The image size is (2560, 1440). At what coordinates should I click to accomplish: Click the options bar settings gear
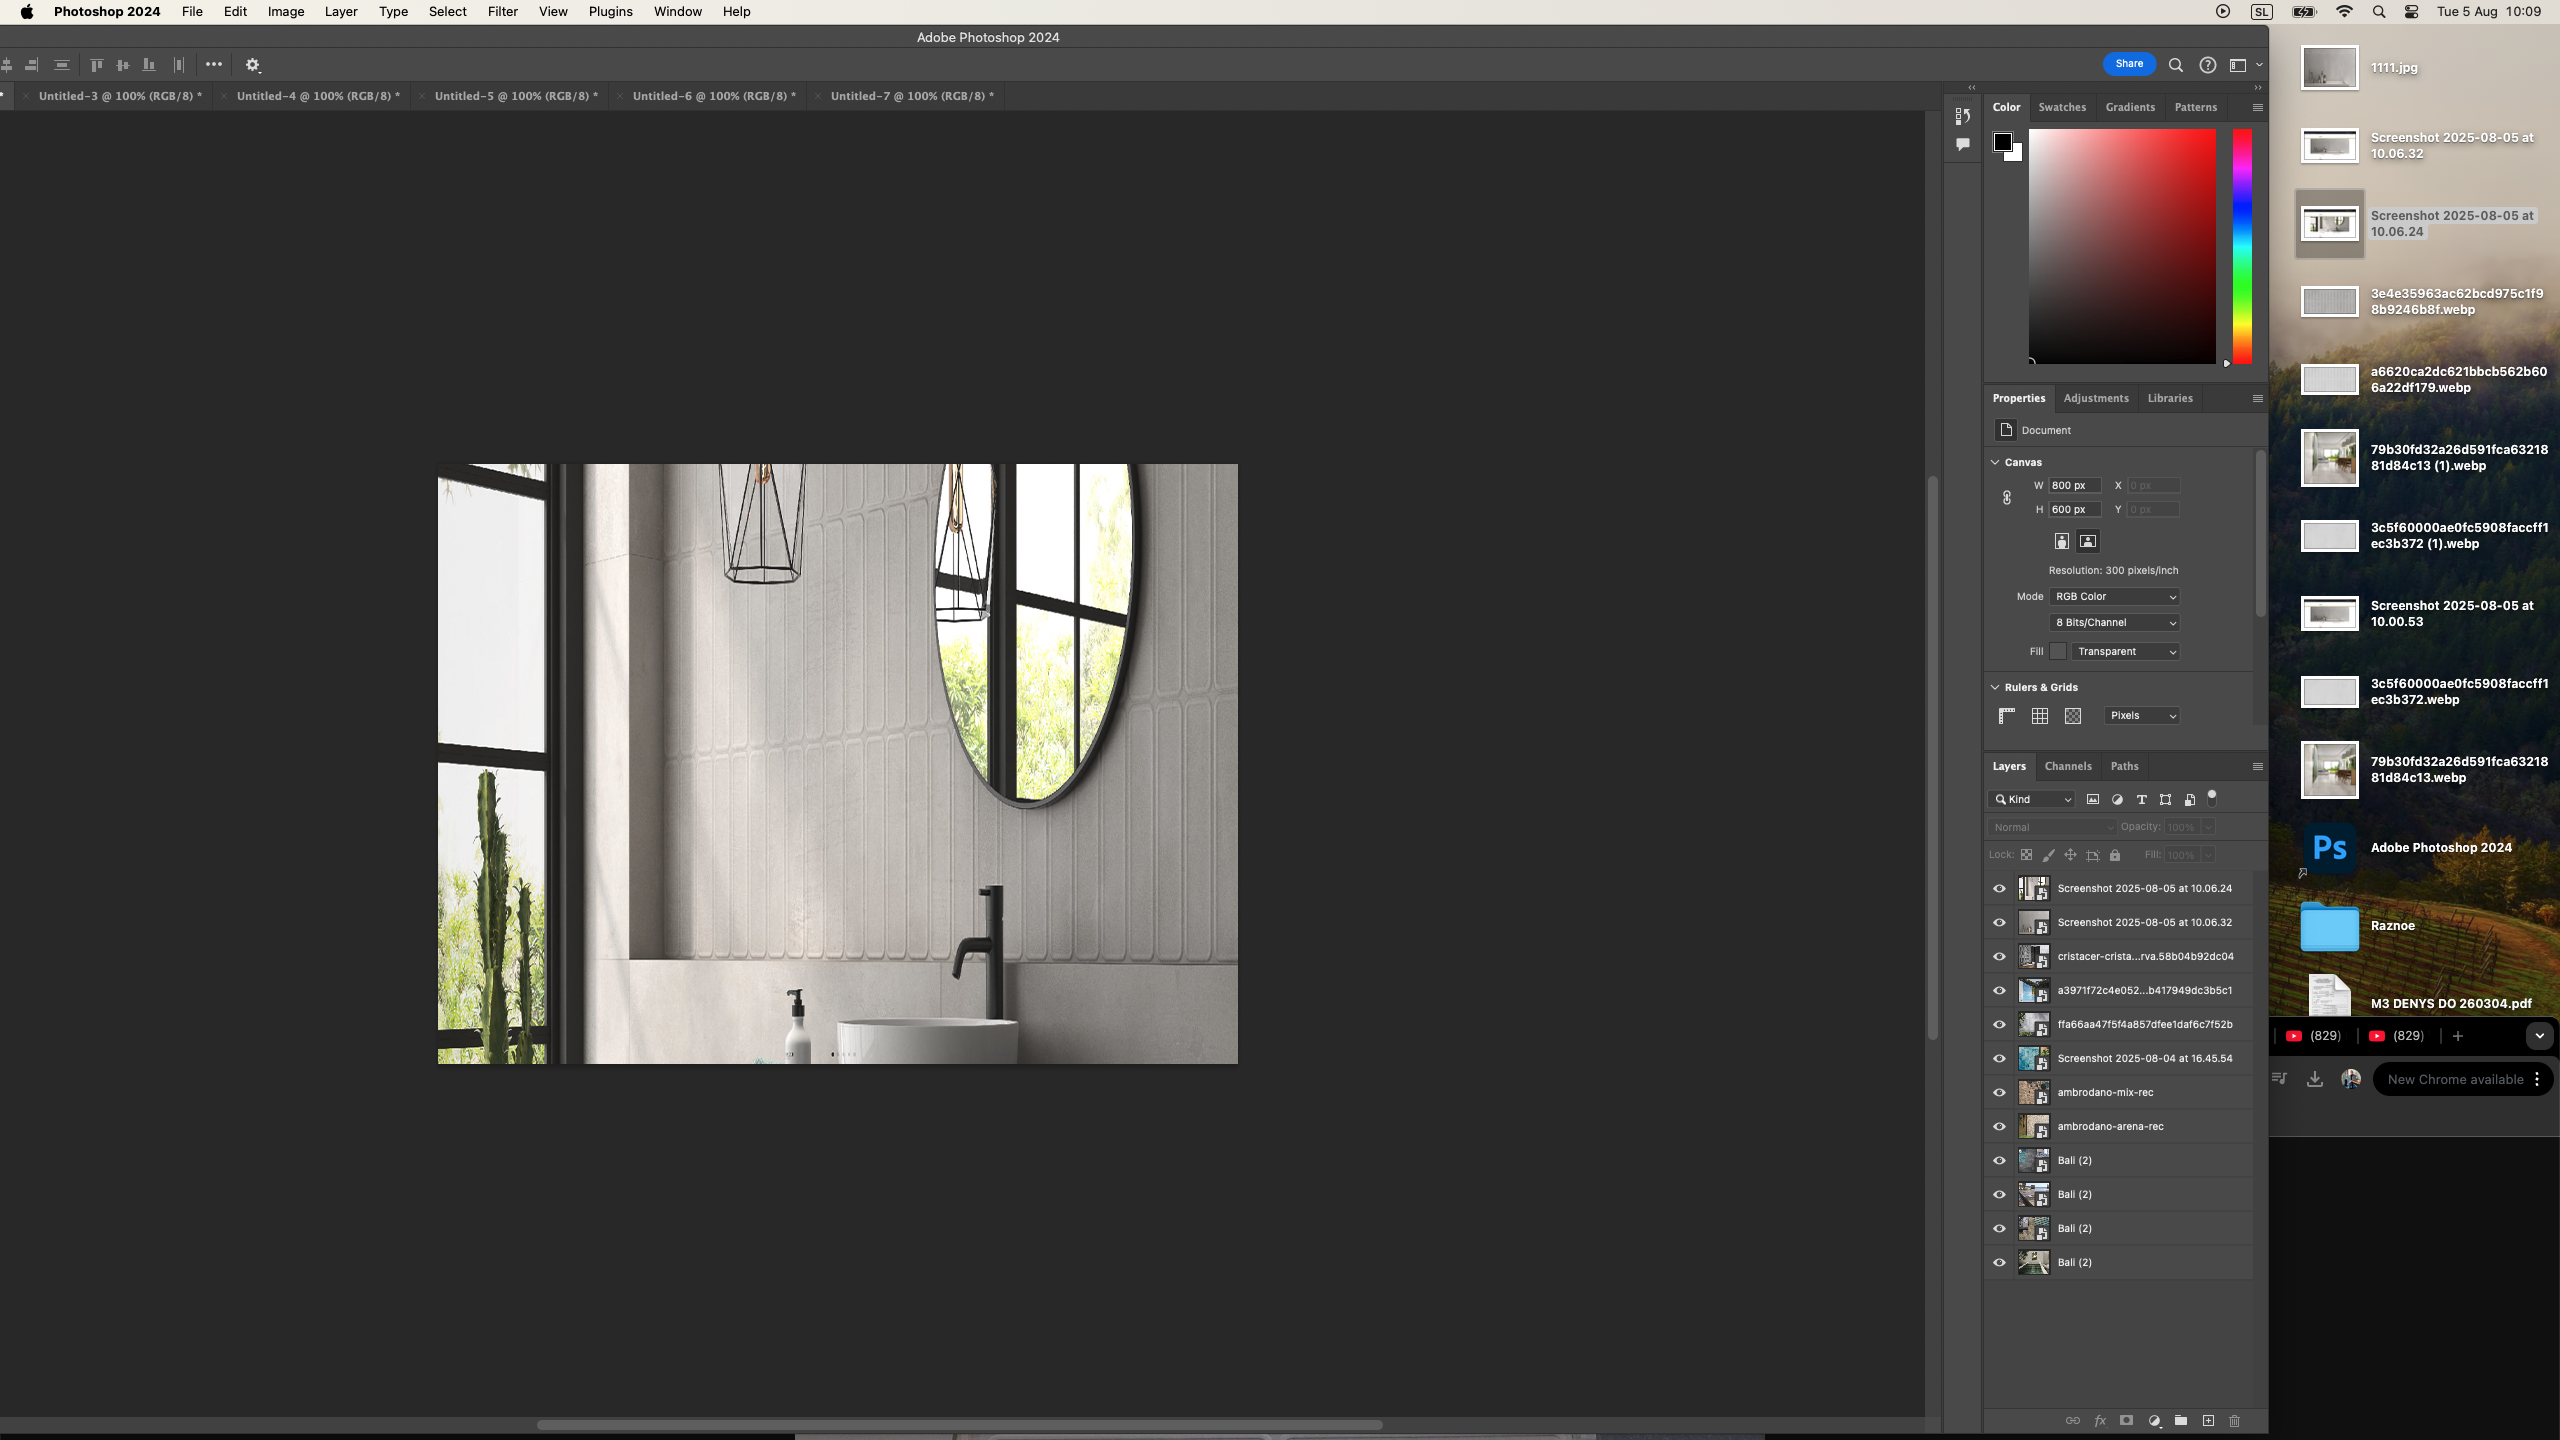253,65
